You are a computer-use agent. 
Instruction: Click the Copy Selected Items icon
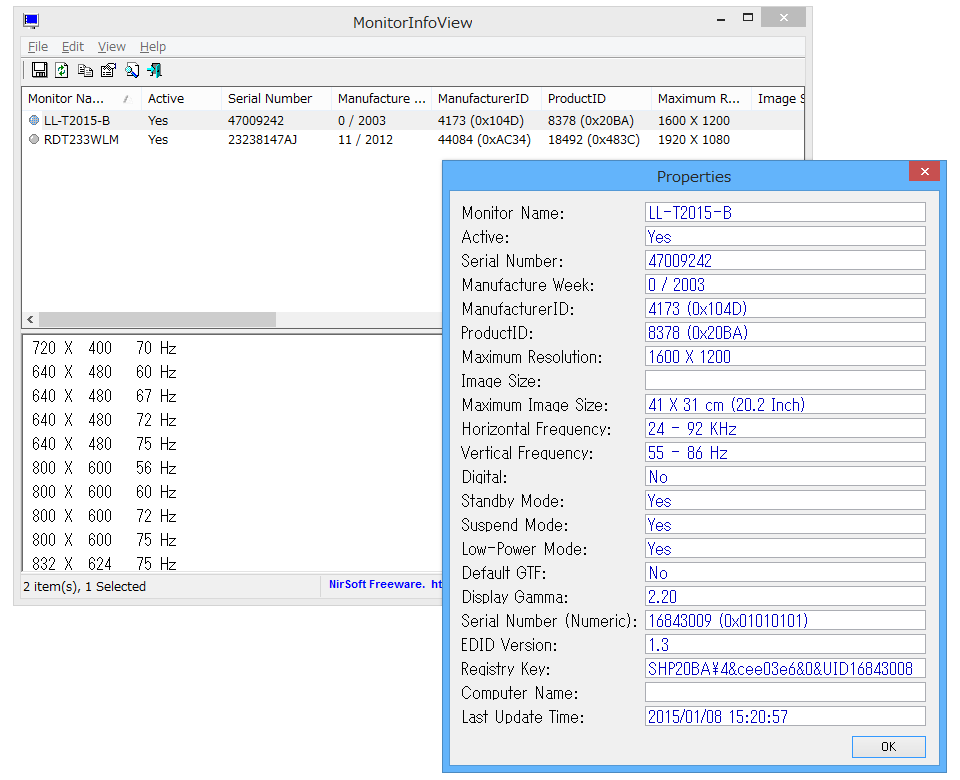click(85, 70)
